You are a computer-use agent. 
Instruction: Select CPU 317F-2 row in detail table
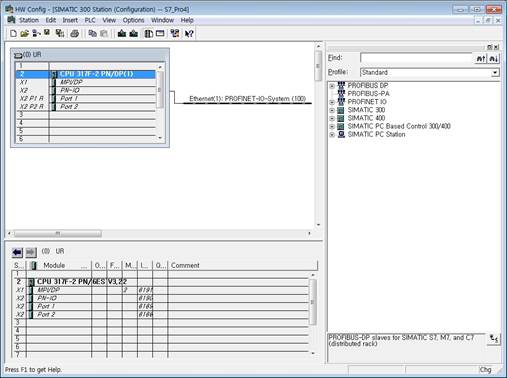pyautogui.click(x=161, y=282)
